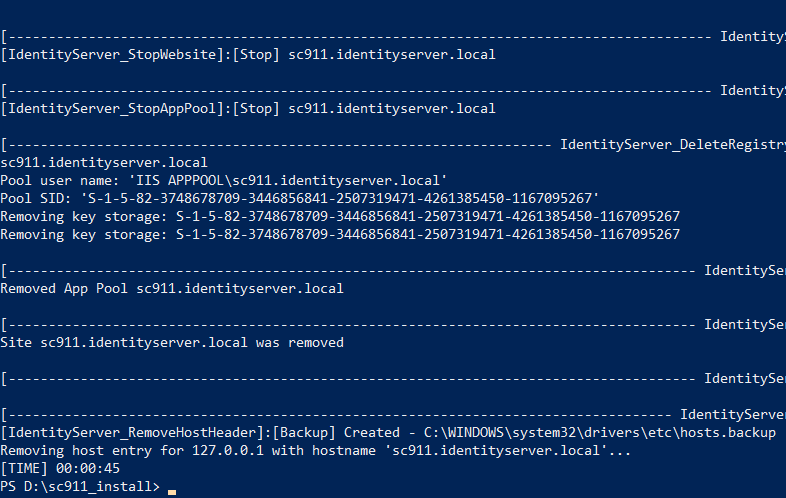This screenshot has width=786, height=498.
Task: Click the [TIME] 00:00:45 output line
Action: tap(60, 468)
